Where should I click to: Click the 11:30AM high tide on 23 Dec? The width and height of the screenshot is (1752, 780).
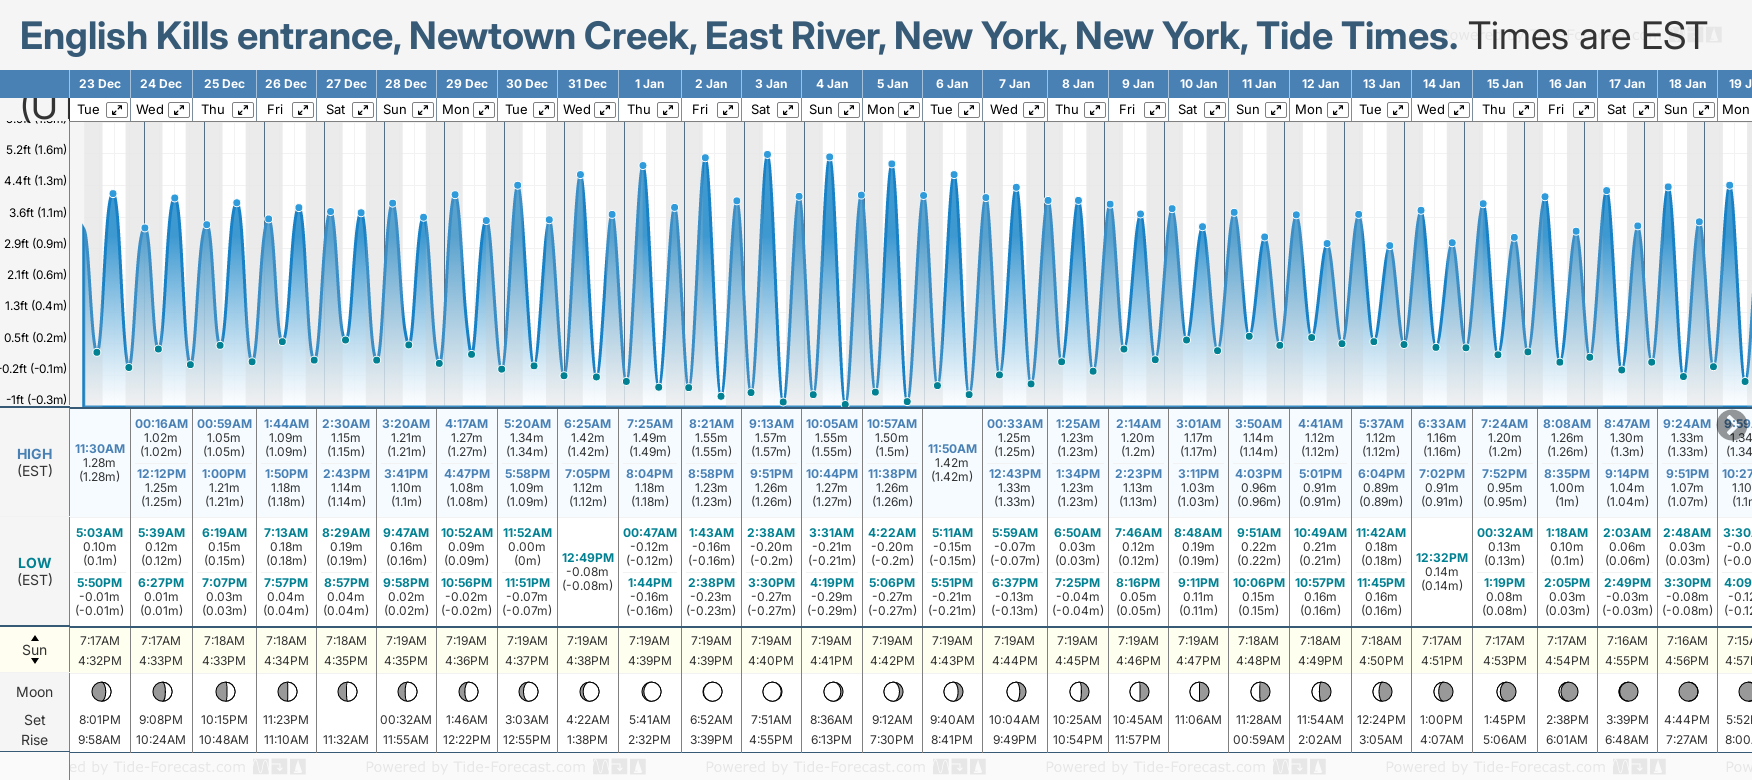pyautogui.click(x=100, y=449)
